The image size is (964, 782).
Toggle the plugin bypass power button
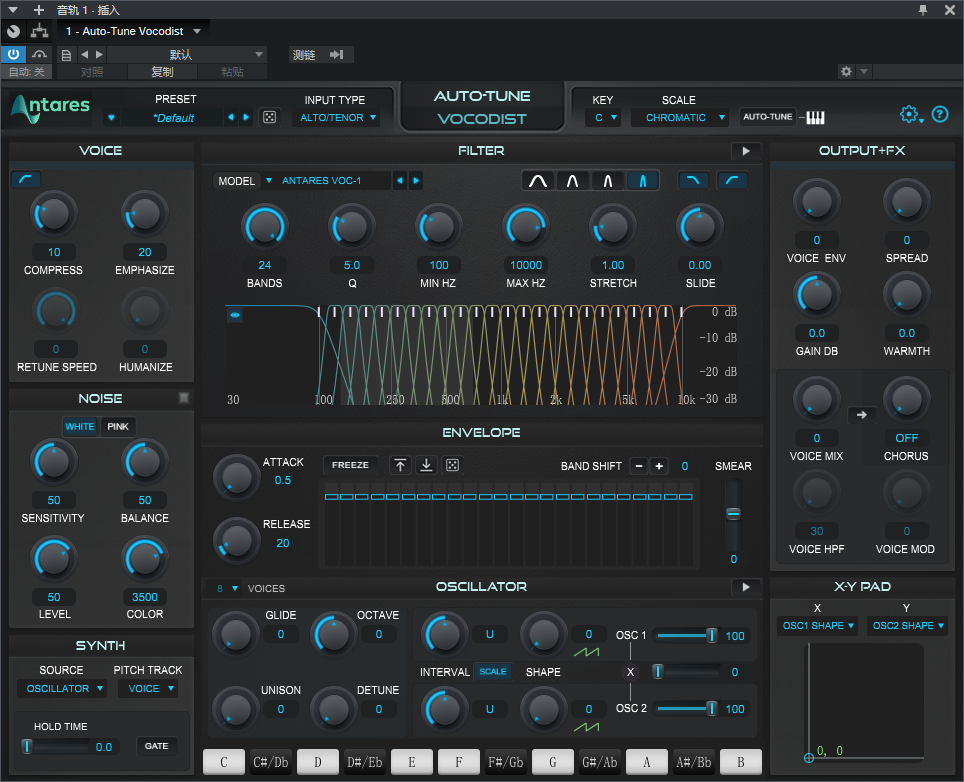pos(13,54)
